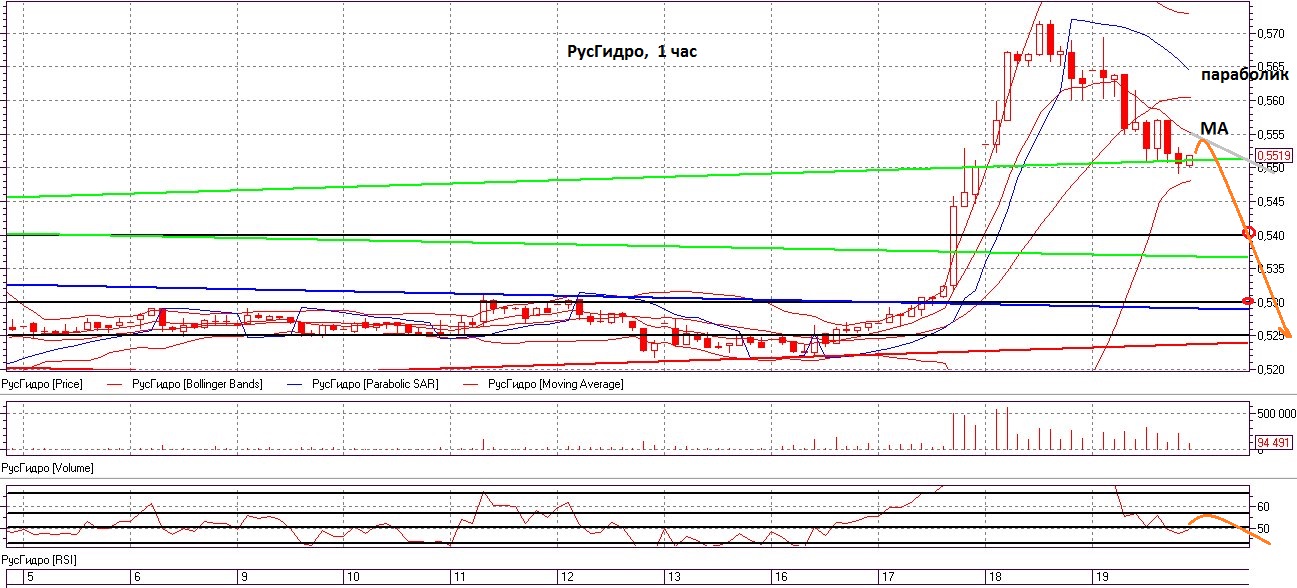Viewport: 1297px width, 588px height.
Task: Click the 0,555 price axis label
Action: click(x=1270, y=134)
